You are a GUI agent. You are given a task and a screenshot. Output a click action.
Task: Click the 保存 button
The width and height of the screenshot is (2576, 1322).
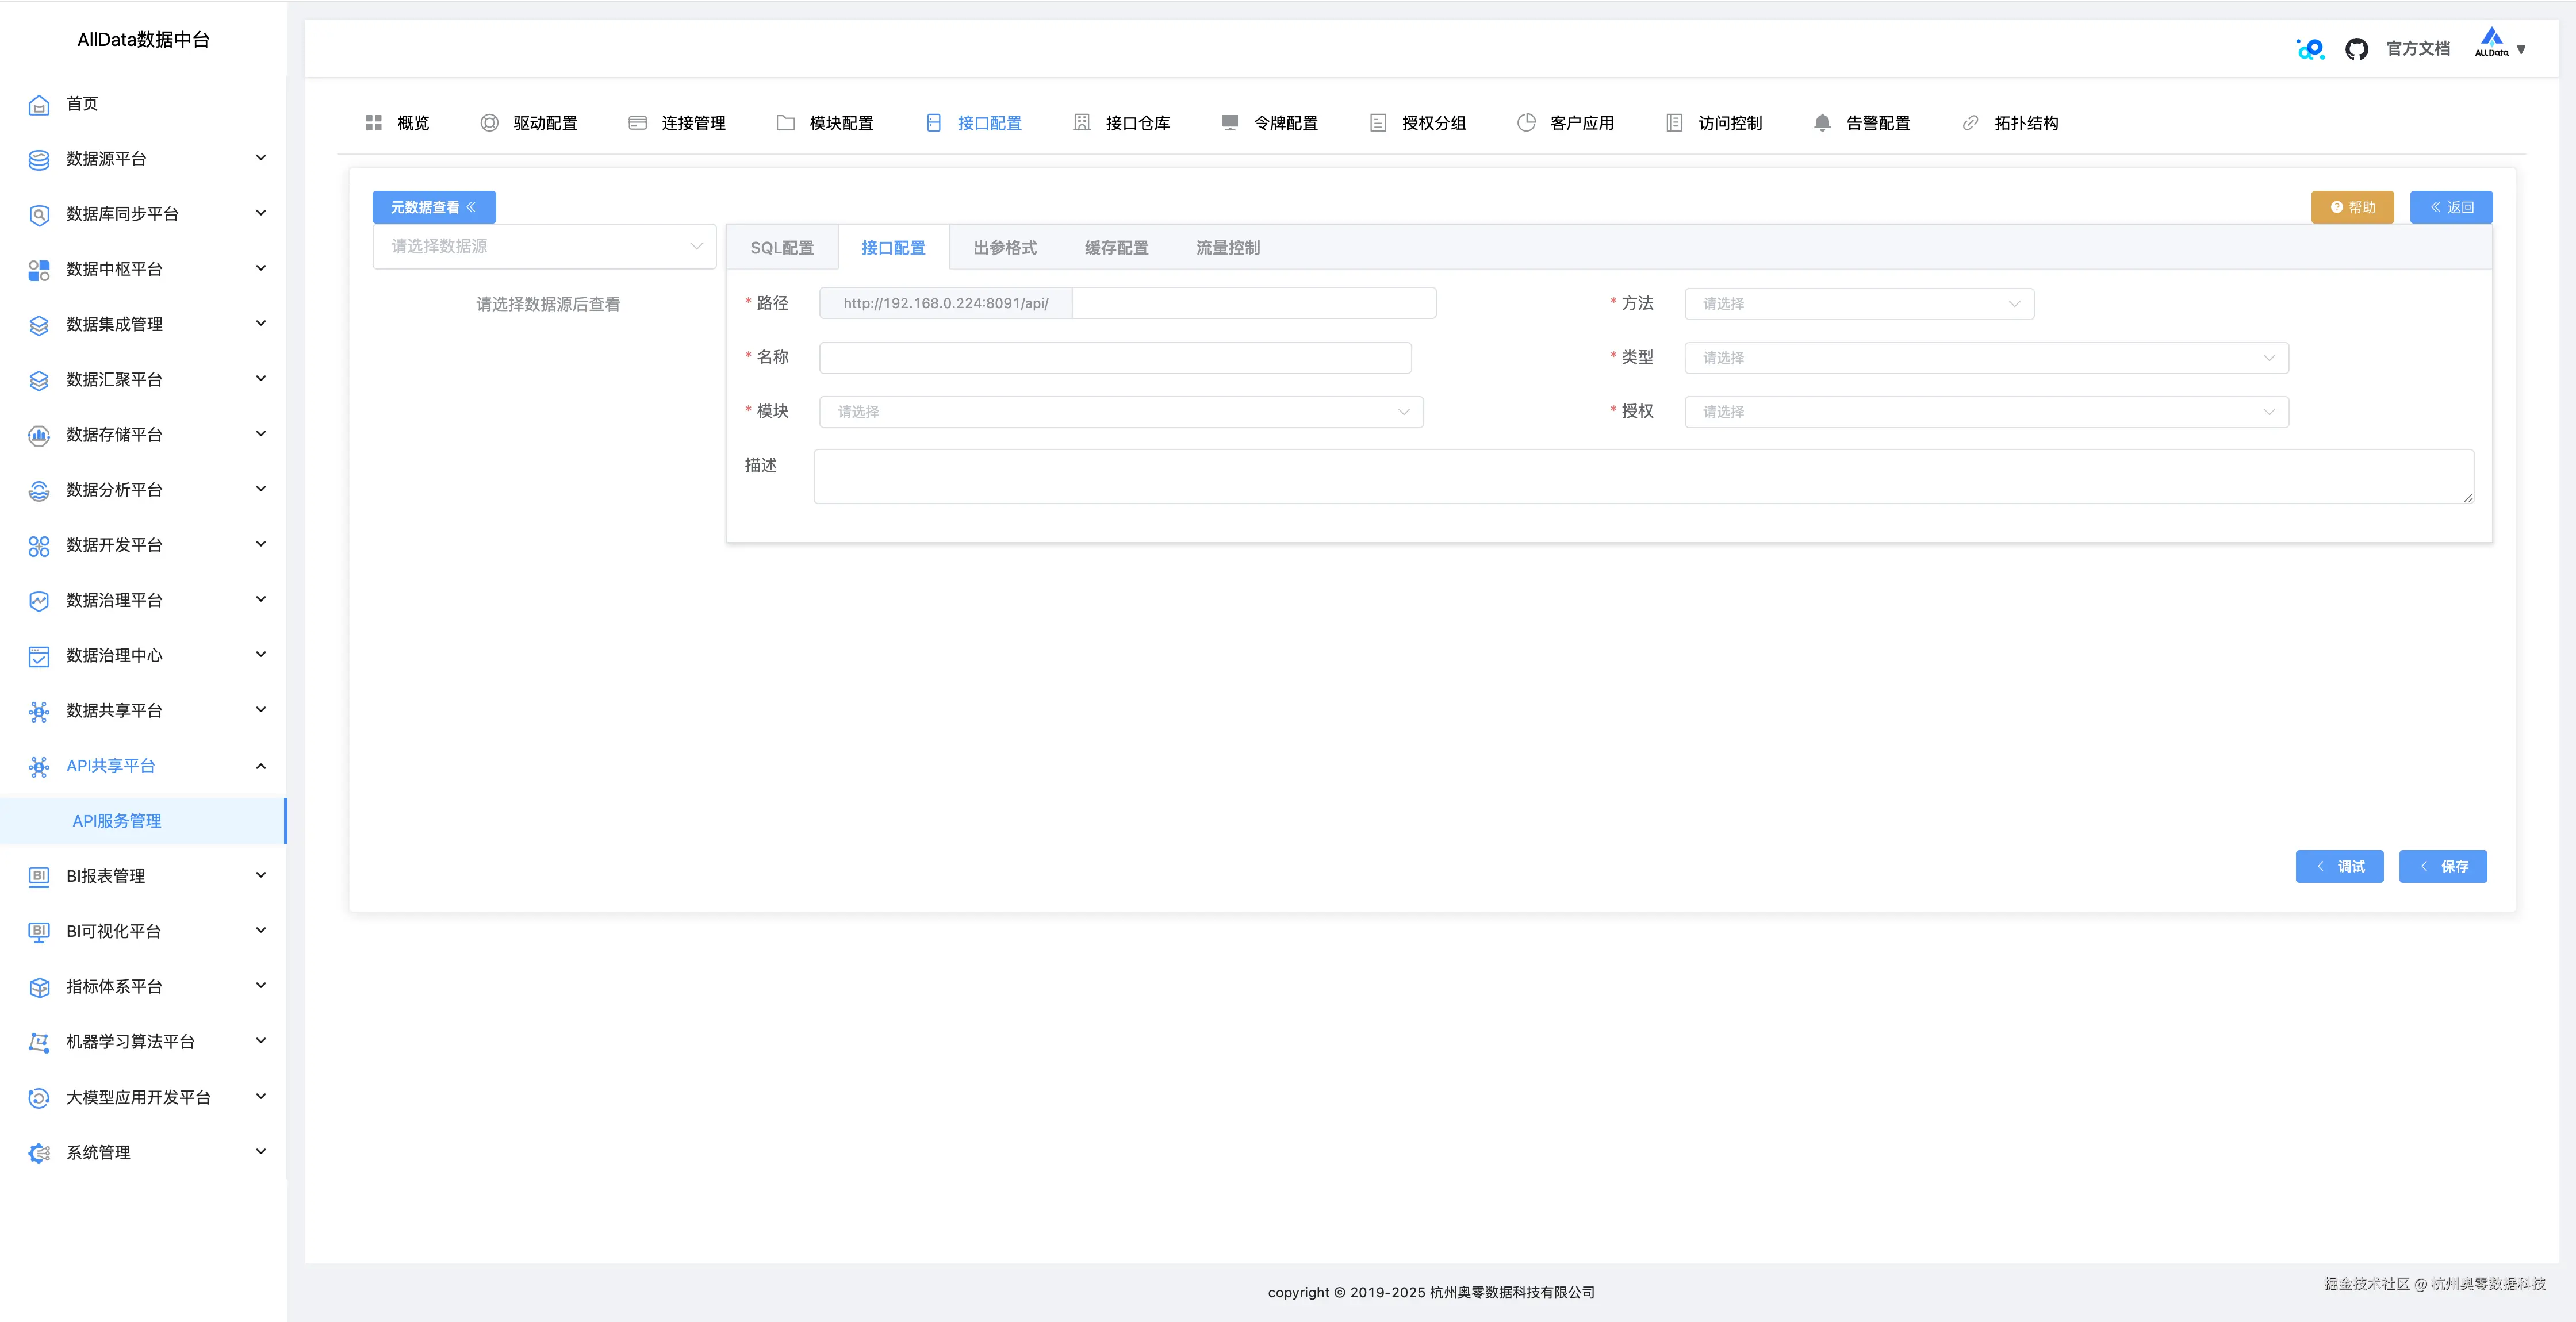tap(2442, 867)
